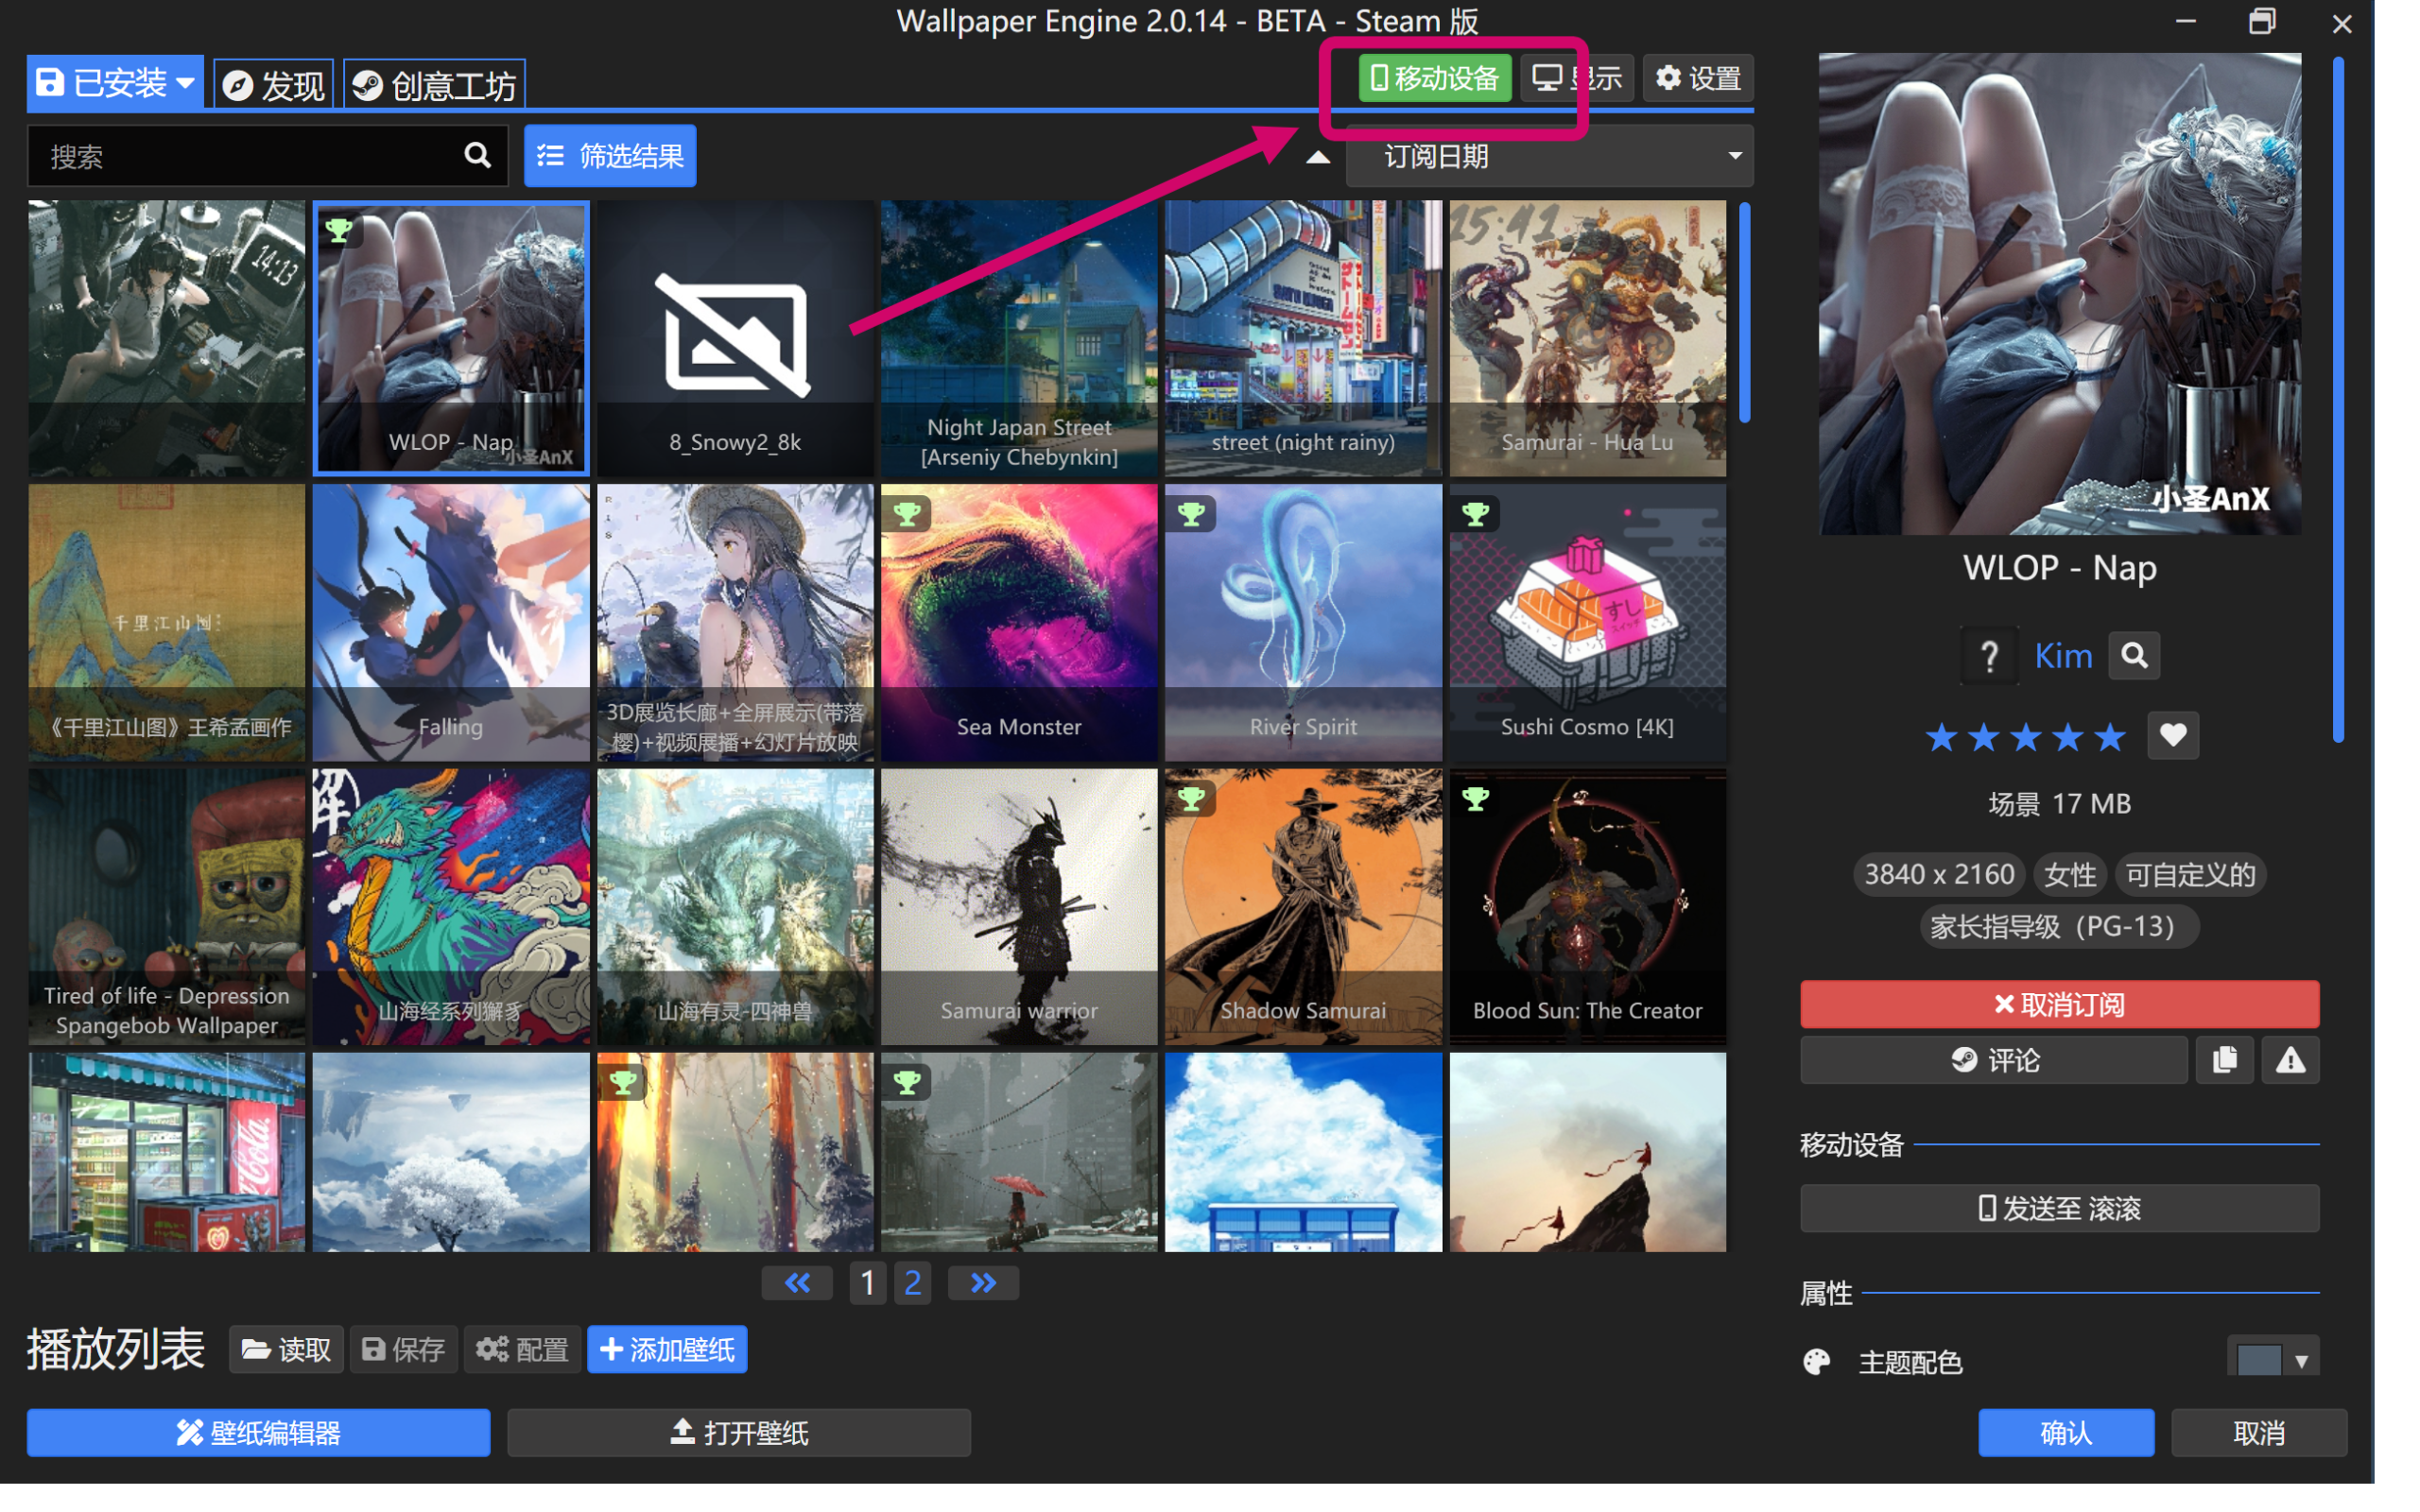
Task: Open the 已安装 installed dropdown tab
Action: pyautogui.click(x=115, y=83)
